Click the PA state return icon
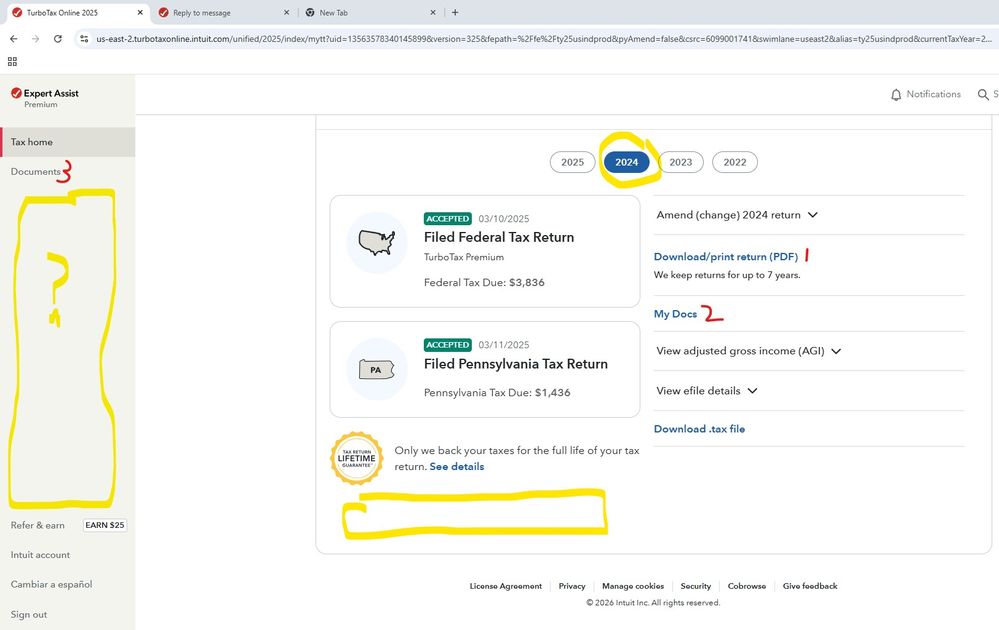The width and height of the screenshot is (999, 630). [377, 369]
